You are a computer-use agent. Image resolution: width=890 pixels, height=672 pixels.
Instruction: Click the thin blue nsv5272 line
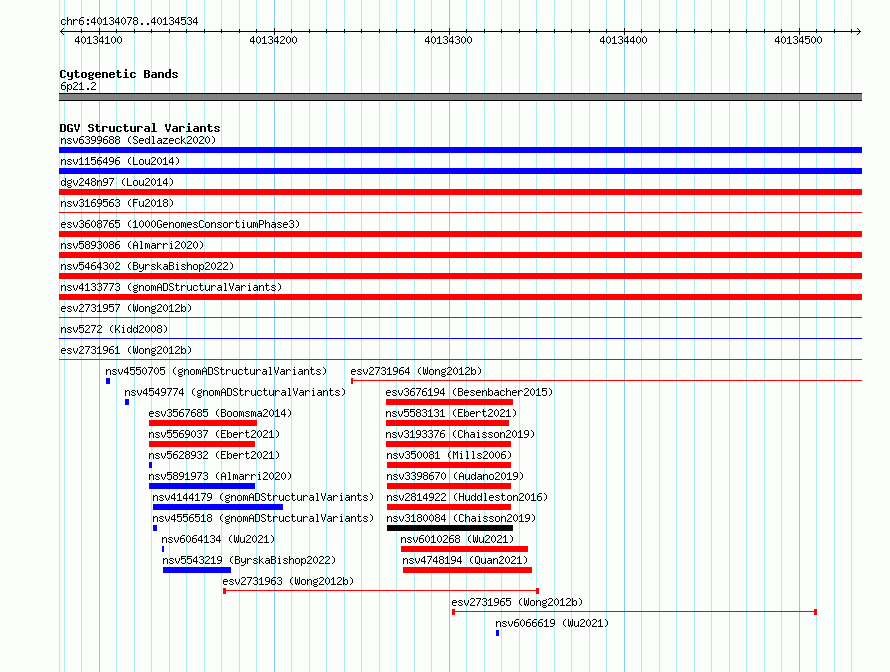coord(460,338)
